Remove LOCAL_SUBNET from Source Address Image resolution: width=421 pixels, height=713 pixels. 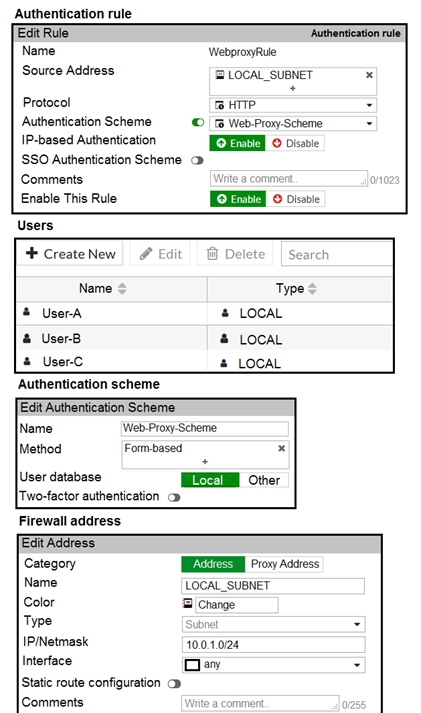pos(369,75)
